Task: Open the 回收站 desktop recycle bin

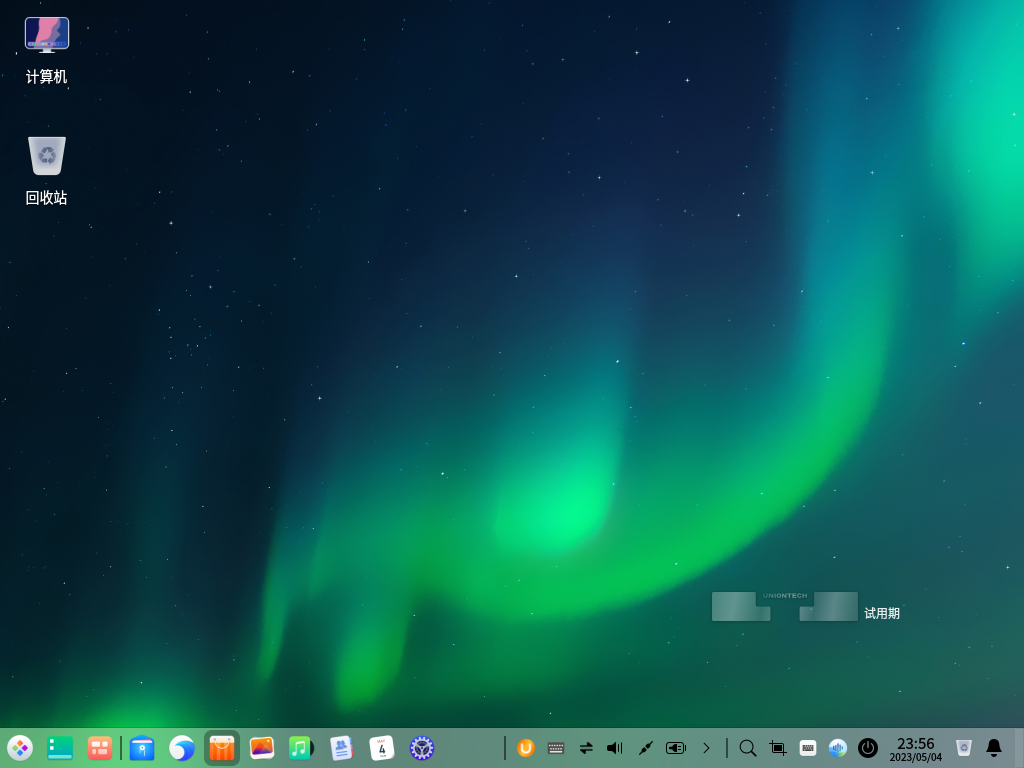Action: [x=46, y=171]
